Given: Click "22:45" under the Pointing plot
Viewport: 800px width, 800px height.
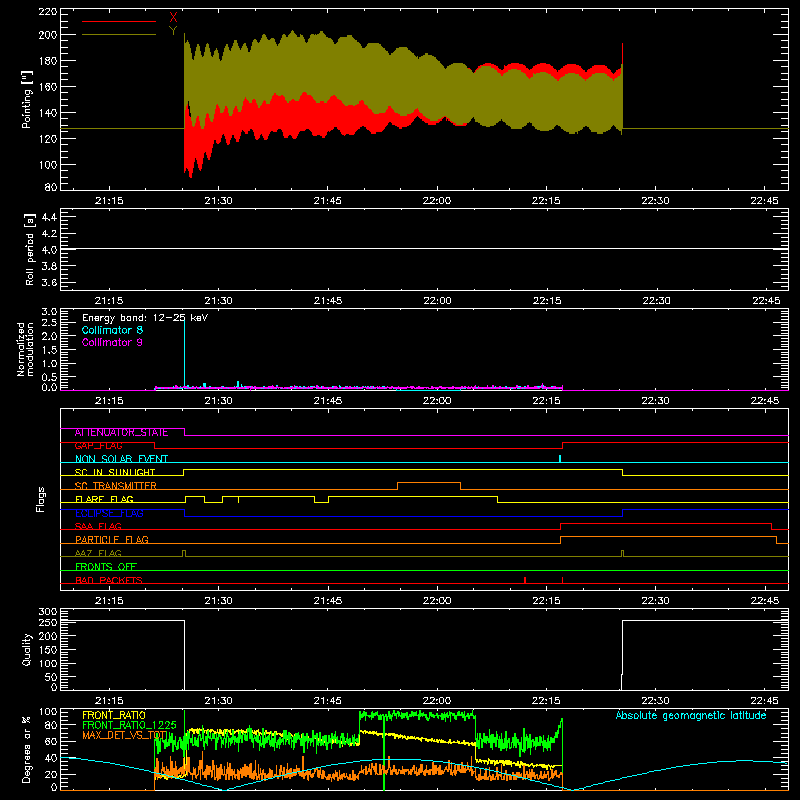Looking at the screenshot, I should (764, 201).
